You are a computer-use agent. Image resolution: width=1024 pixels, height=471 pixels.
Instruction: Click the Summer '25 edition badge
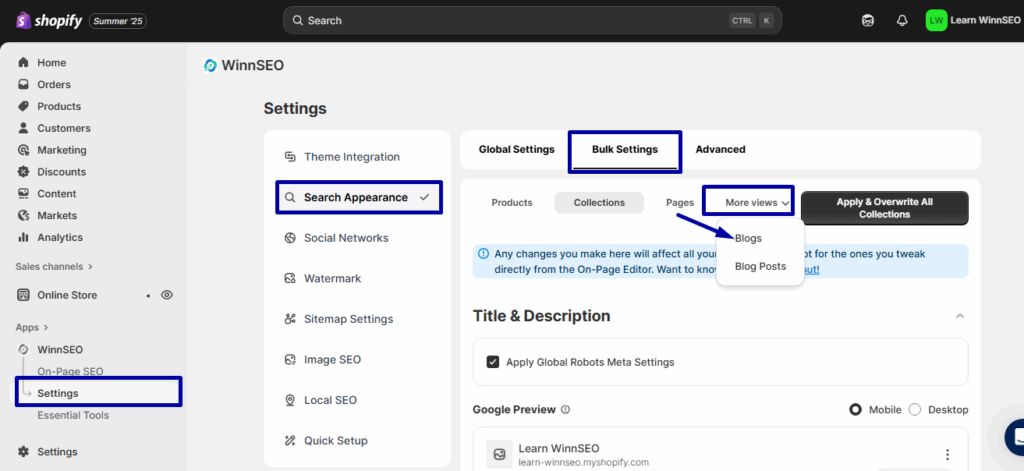point(118,21)
